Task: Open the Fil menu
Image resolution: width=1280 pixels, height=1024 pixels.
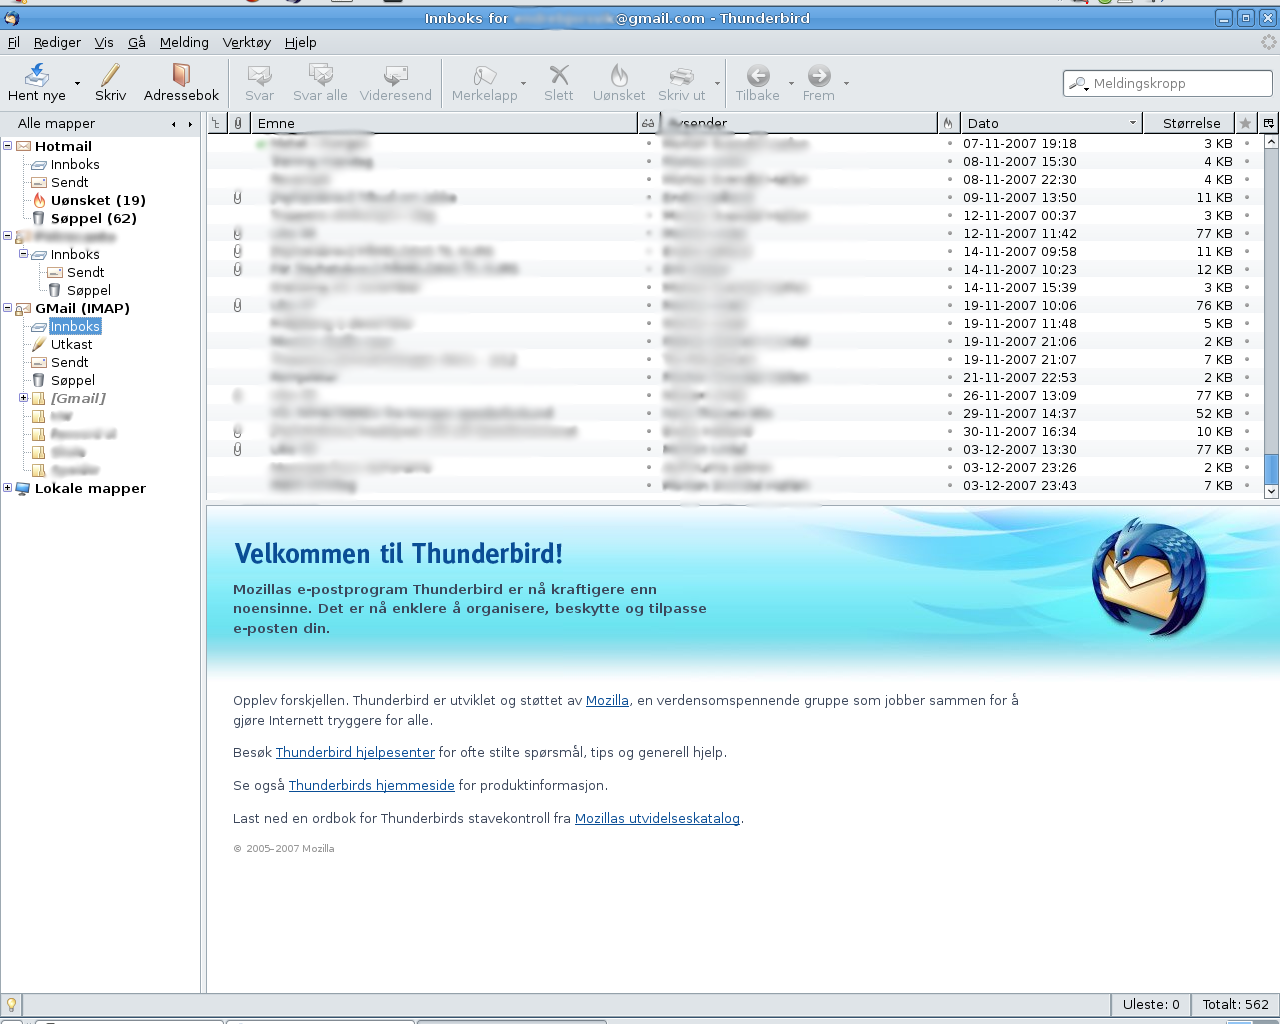Action: coord(13,42)
